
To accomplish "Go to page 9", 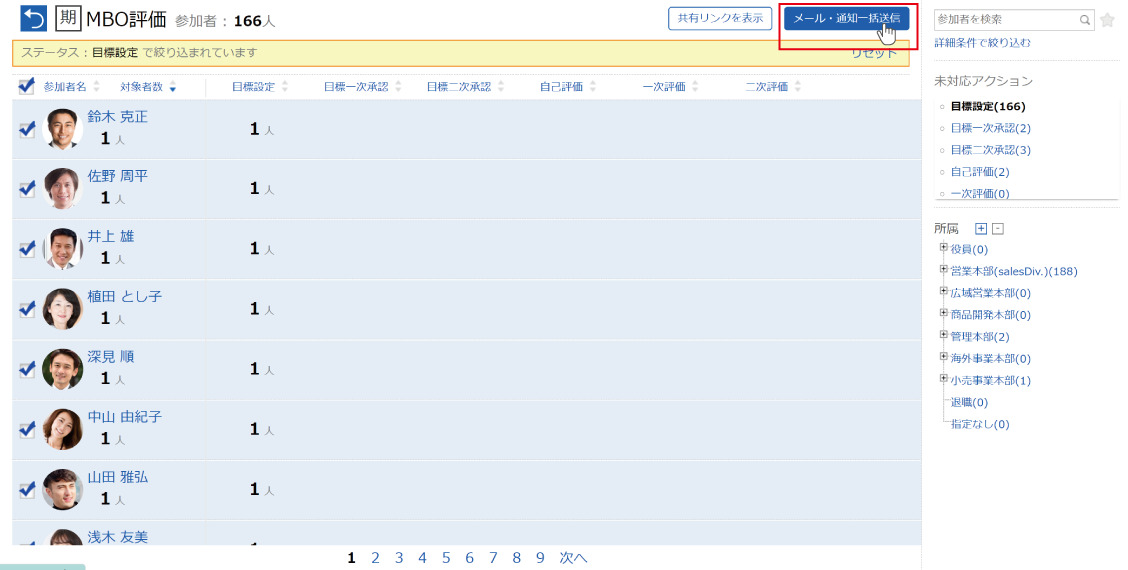I will pos(540,558).
